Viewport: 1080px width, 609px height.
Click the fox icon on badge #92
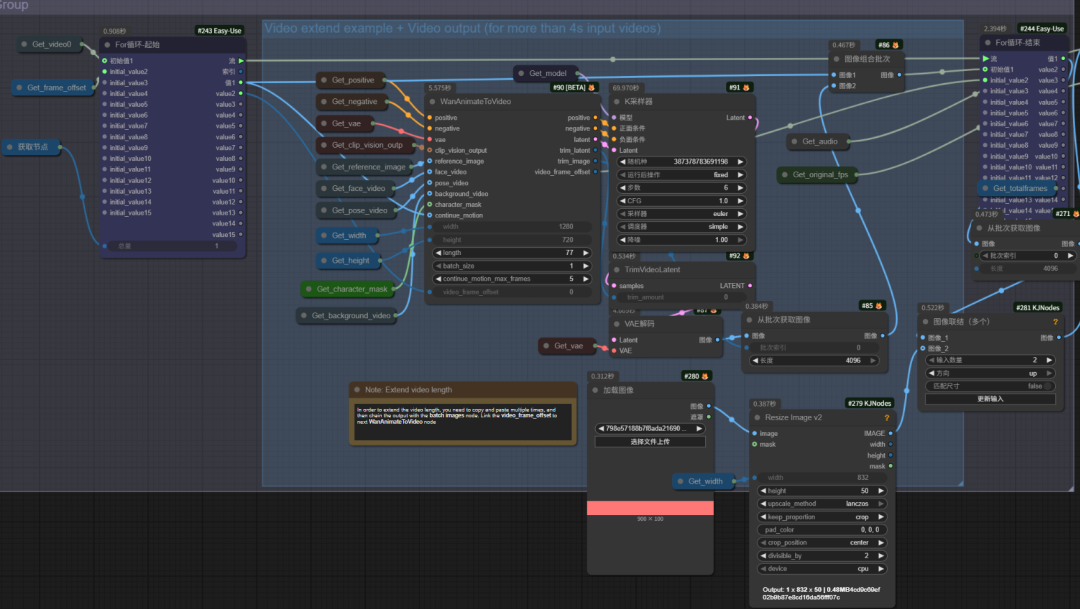[746, 256]
